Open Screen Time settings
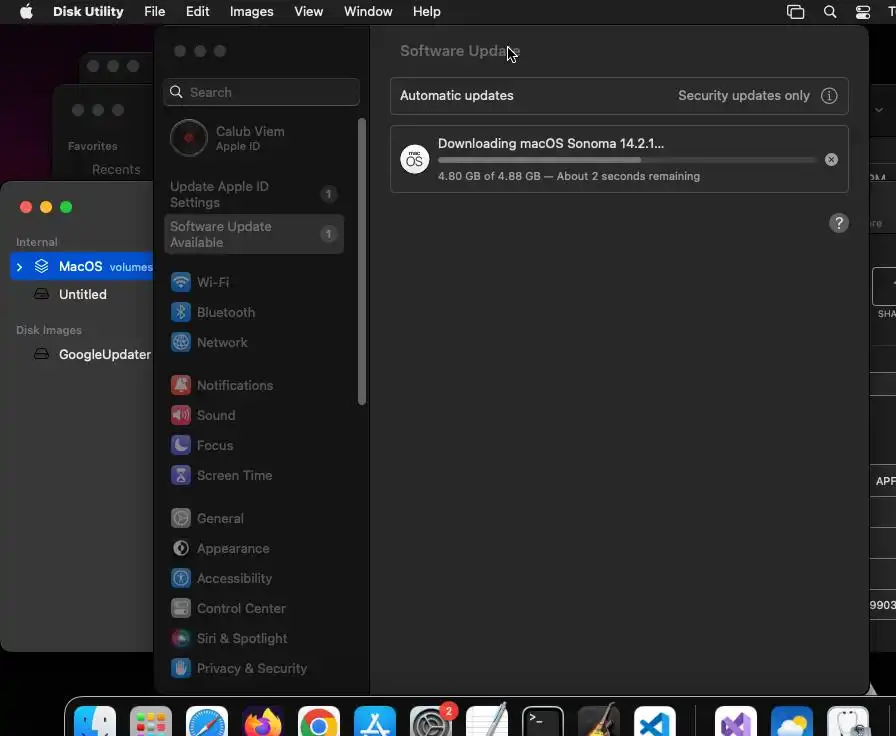 click(x=221, y=475)
